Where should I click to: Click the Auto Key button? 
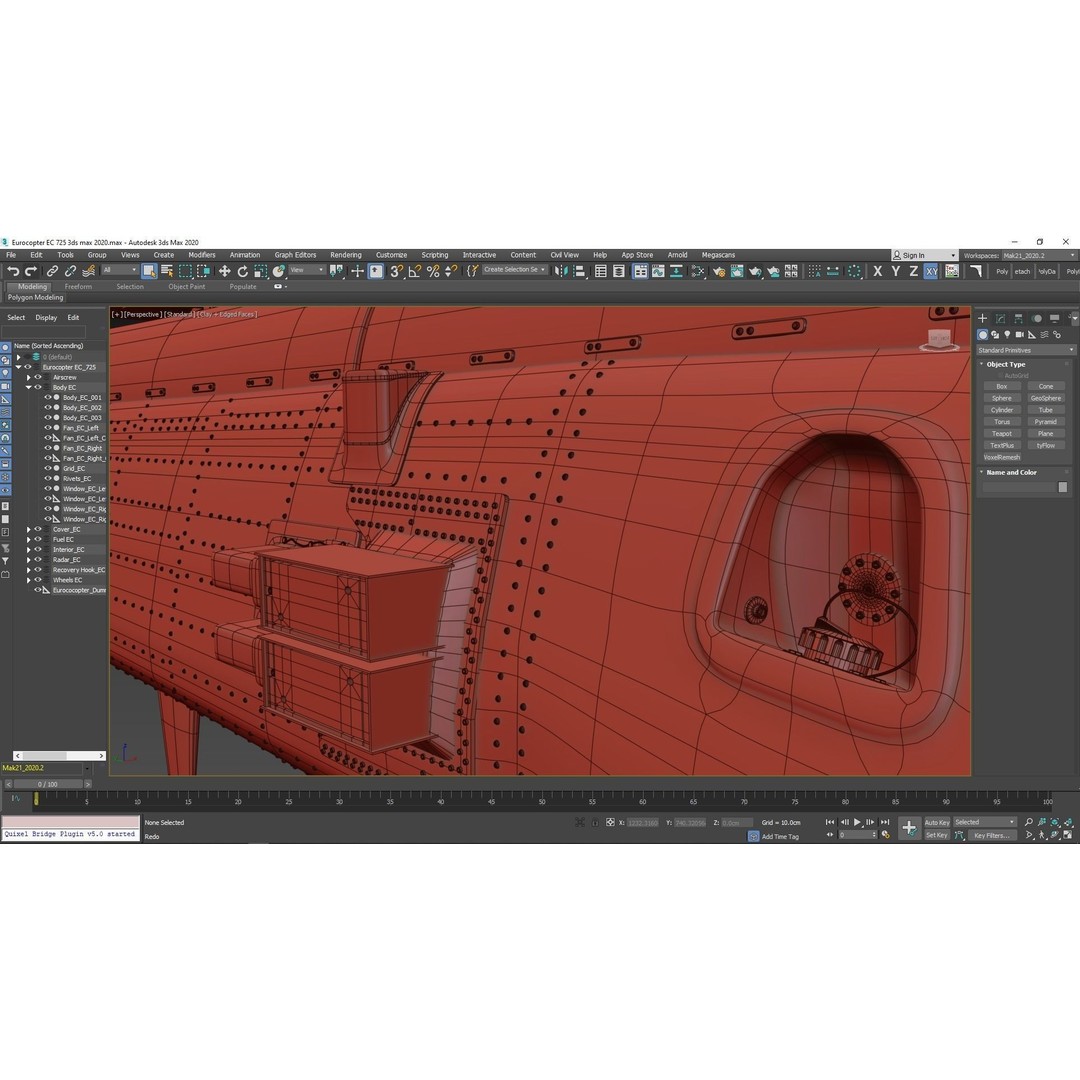click(x=937, y=822)
